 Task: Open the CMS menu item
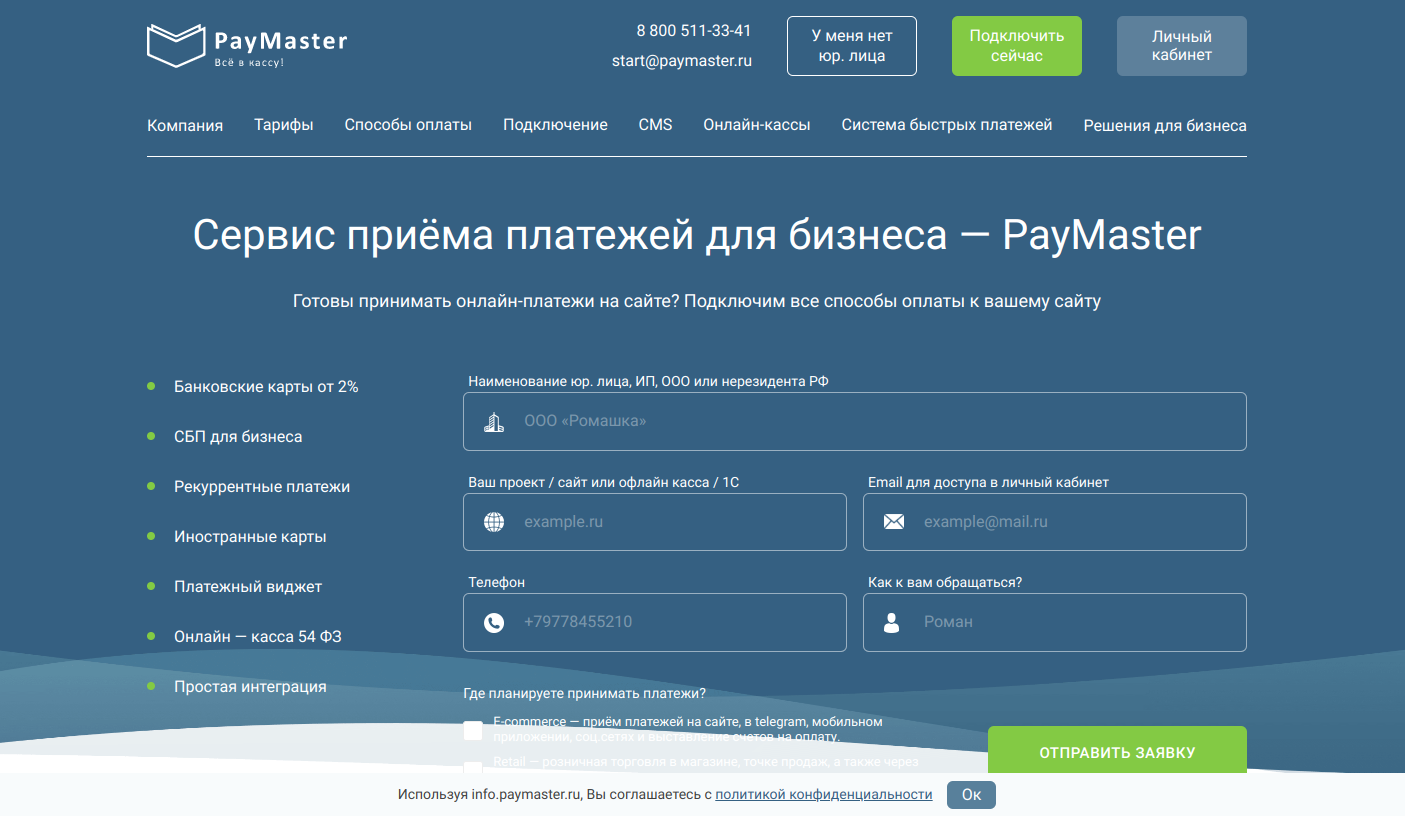[x=656, y=125]
